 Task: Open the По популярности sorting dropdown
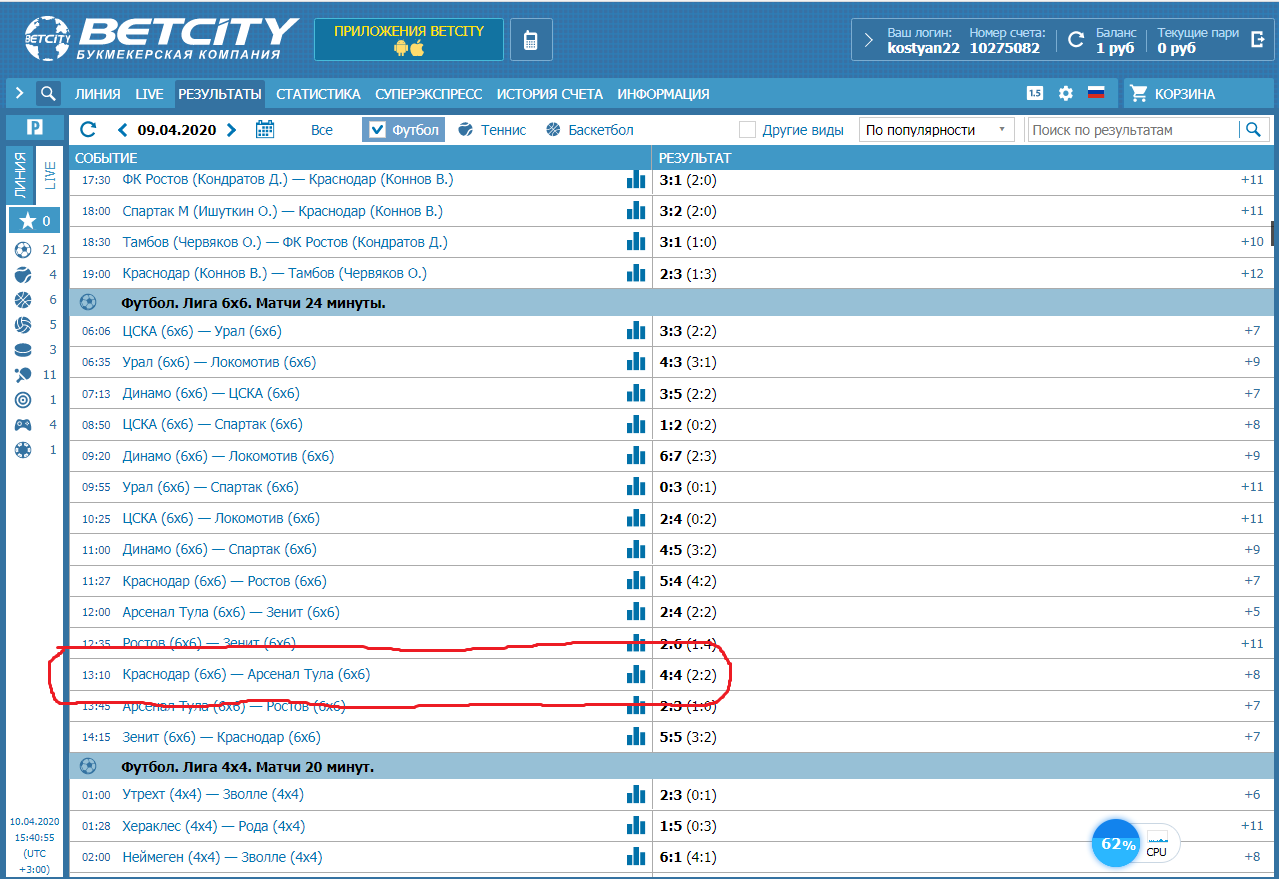(935, 130)
